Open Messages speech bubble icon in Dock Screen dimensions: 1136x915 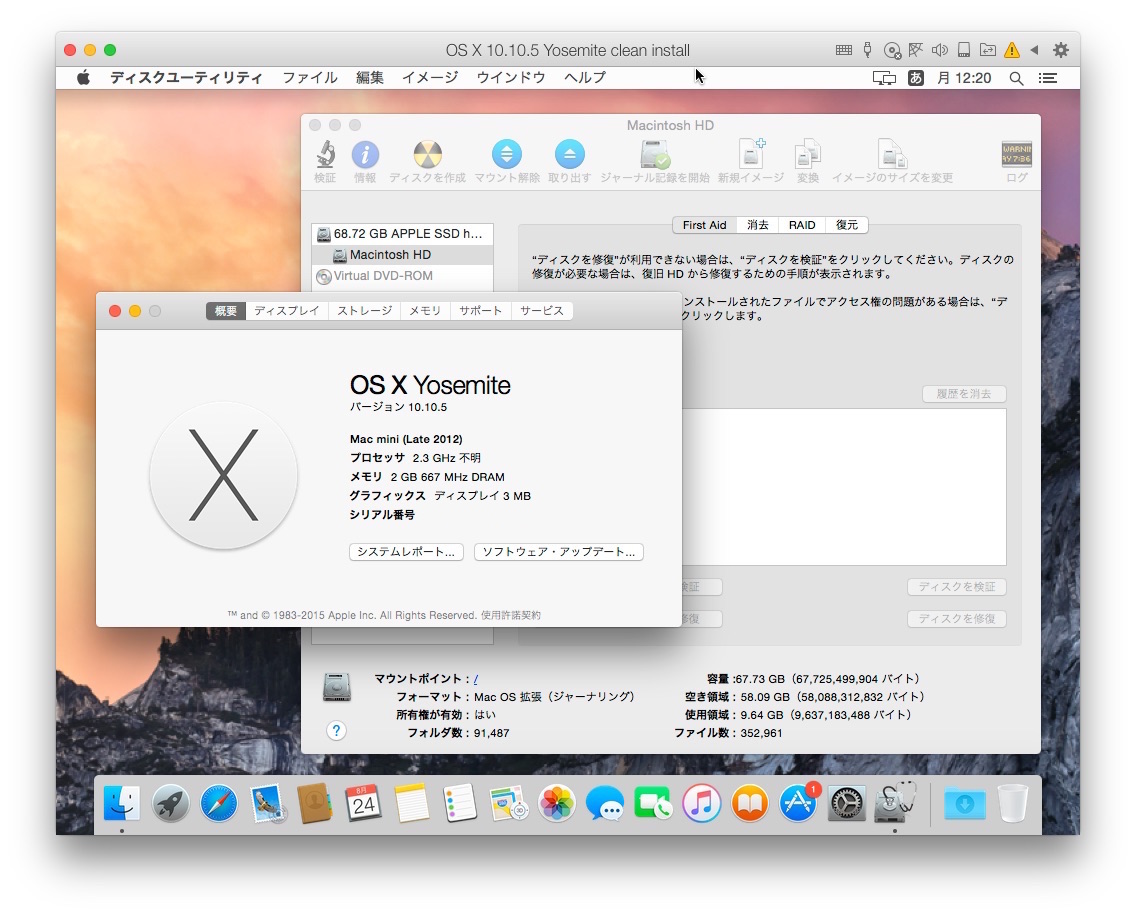(x=604, y=803)
